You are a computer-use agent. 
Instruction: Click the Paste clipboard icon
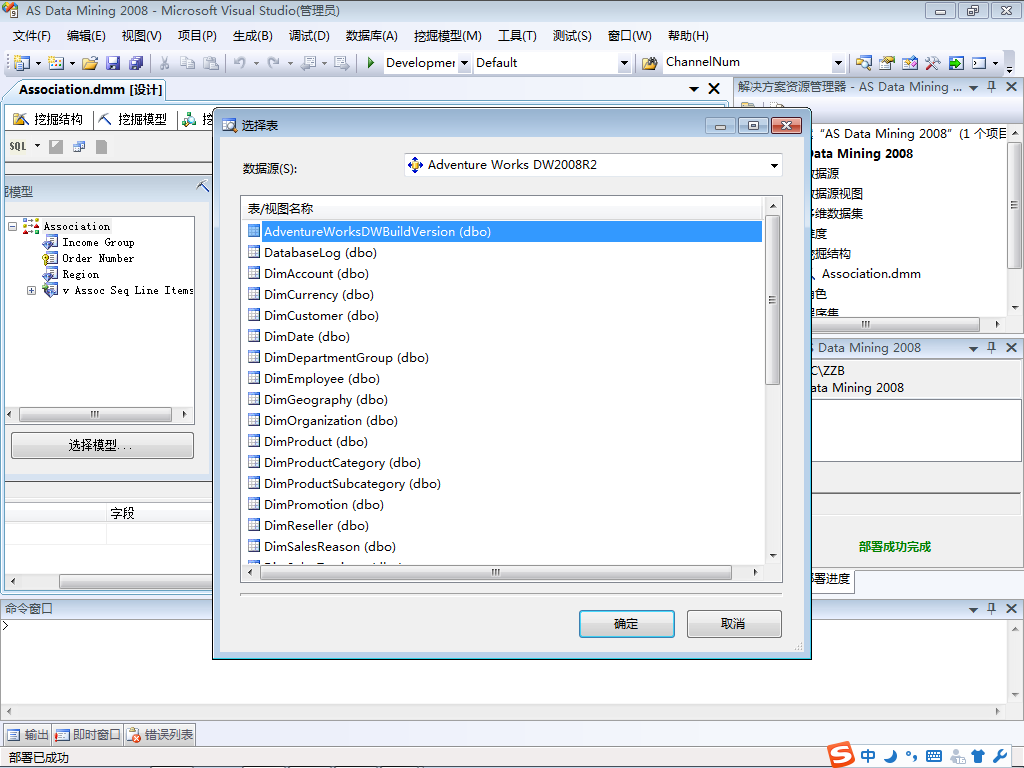[x=211, y=63]
